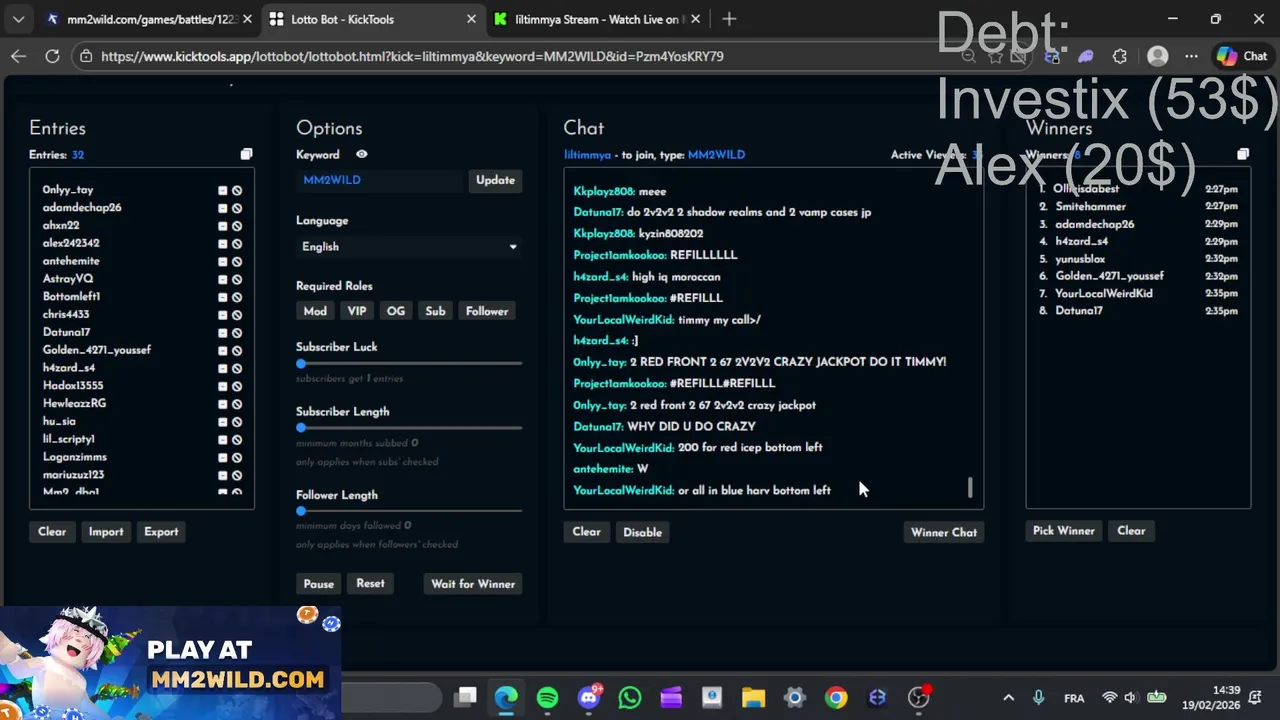Clear the Entries list
Screen dimensions: 1280x720
(52, 532)
